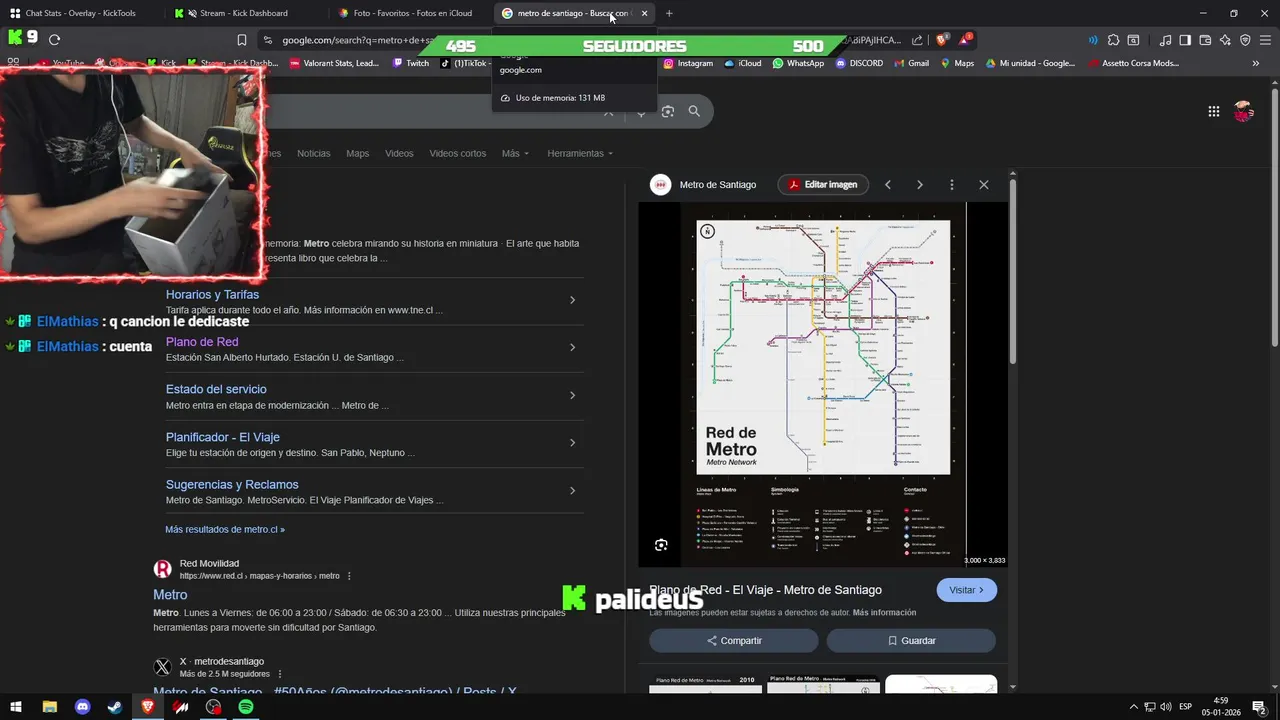Viewport: 1280px width, 720px height.
Task: Expand chevron beside Plano de Red
Action: pyautogui.click(x=572, y=347)
